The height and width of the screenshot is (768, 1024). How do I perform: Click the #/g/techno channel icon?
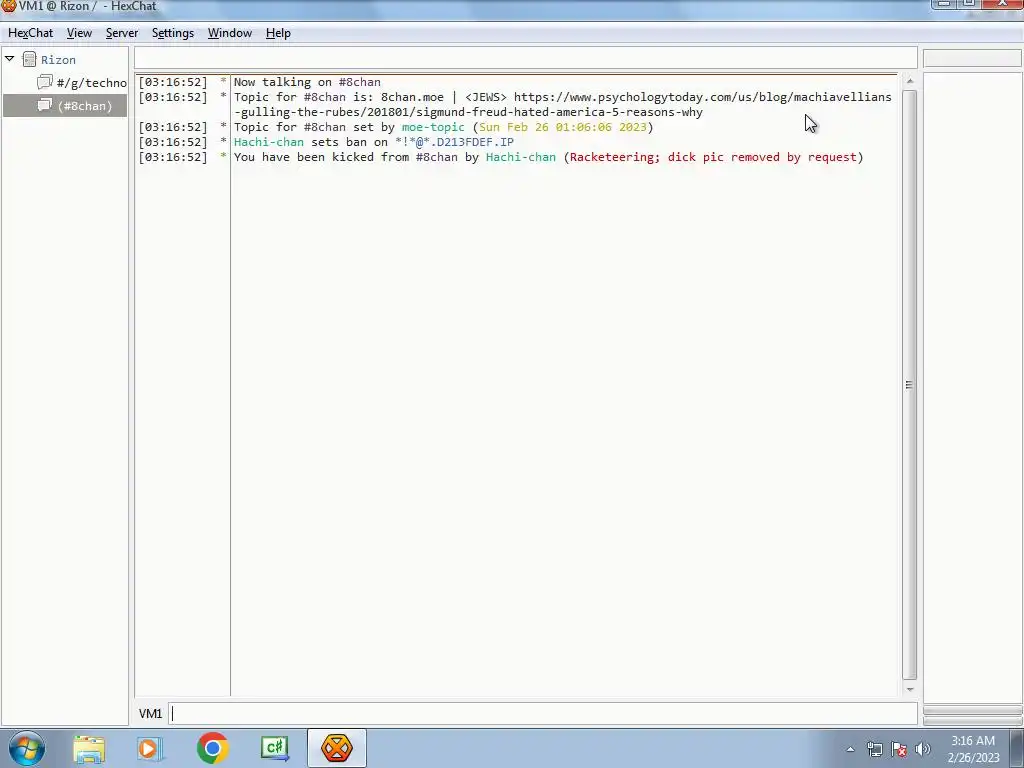point(44,82)
